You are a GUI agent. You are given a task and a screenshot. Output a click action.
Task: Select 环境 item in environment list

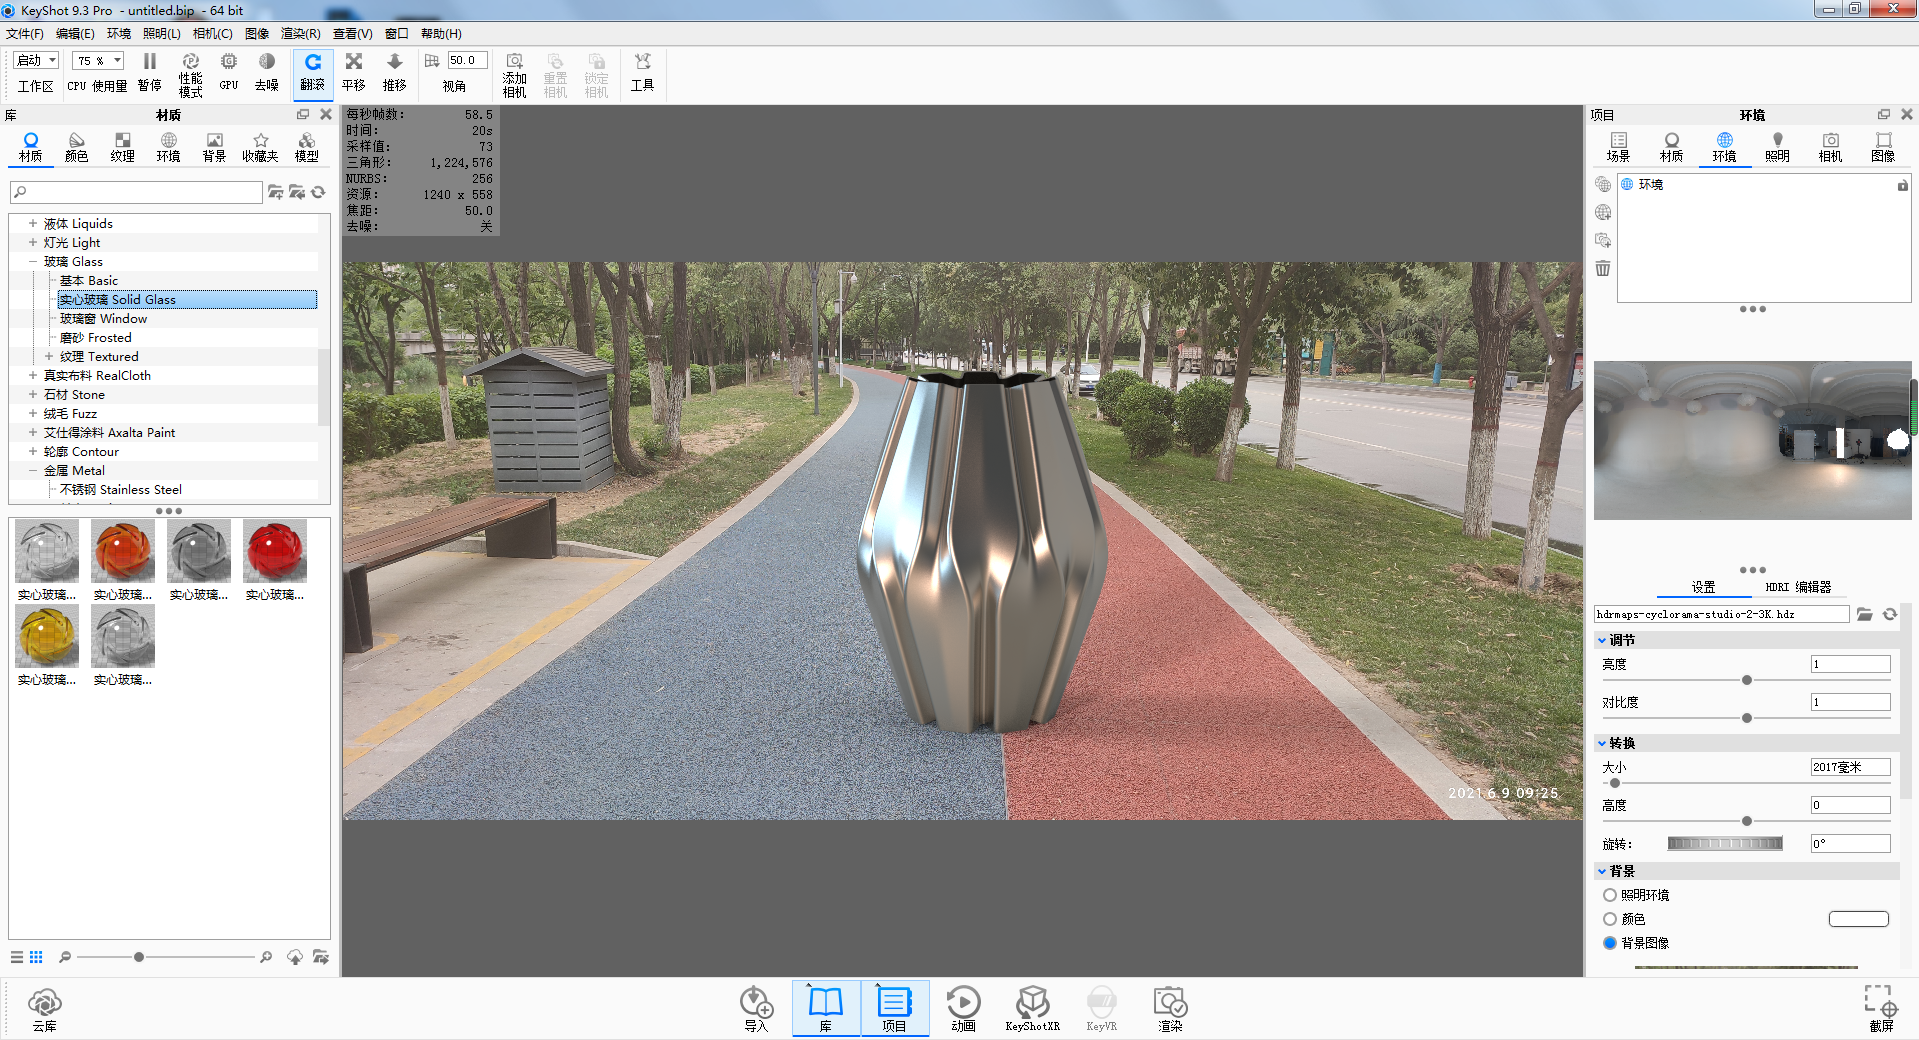click(x=1764, y=185)
